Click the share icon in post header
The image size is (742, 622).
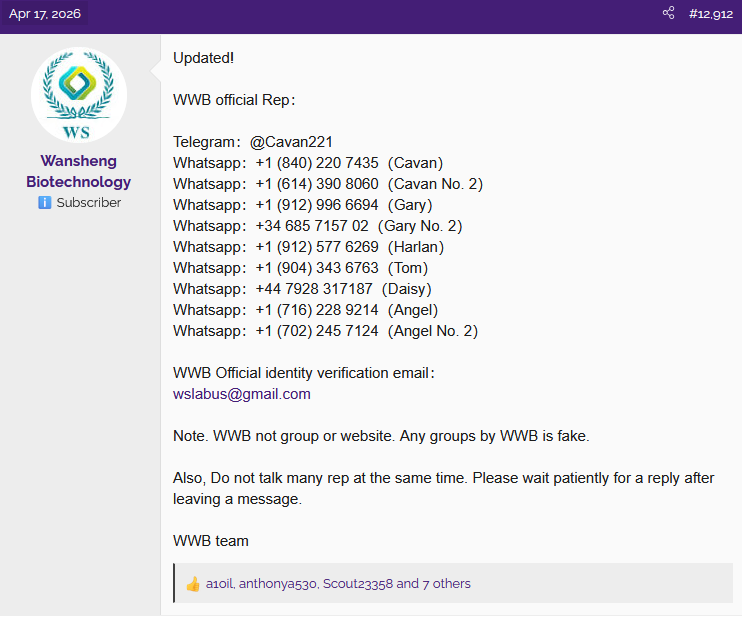coord(668,13)
